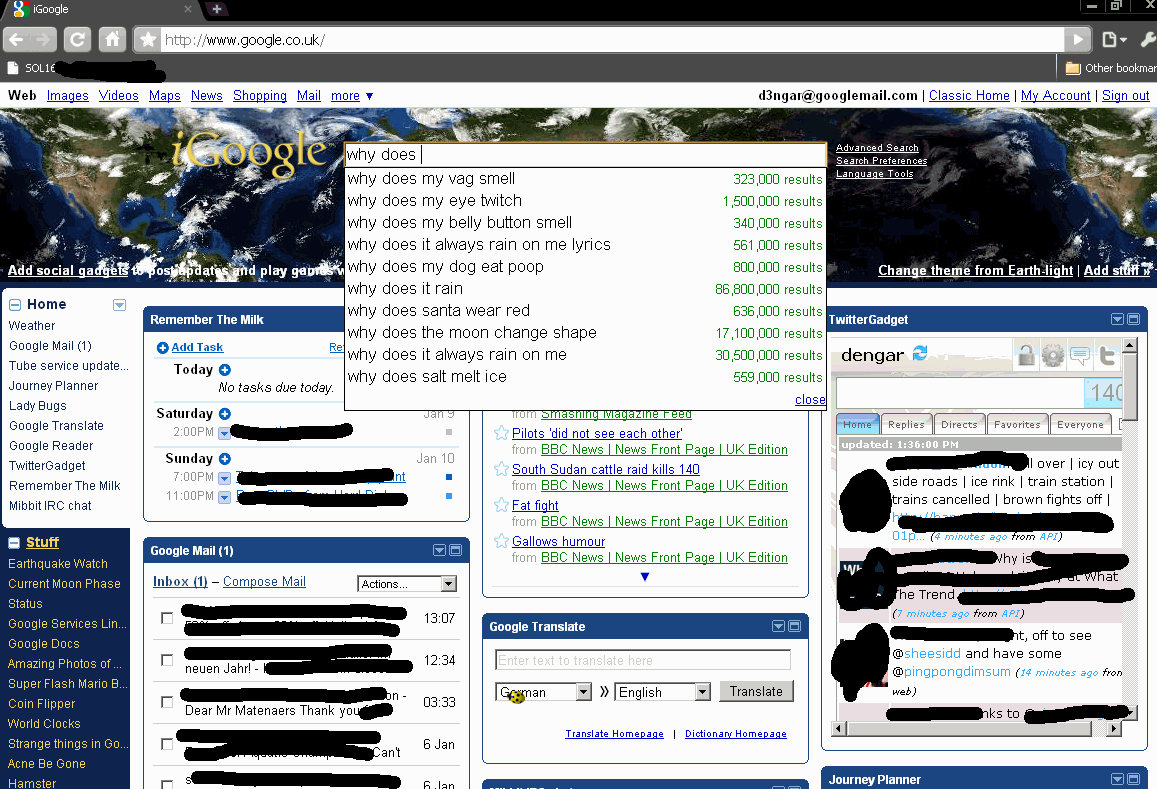The height and width of the screenshot is (789, 1157).
Task: Star the 'Pilots did not see each other' story
Action: [x=501, y=433]
